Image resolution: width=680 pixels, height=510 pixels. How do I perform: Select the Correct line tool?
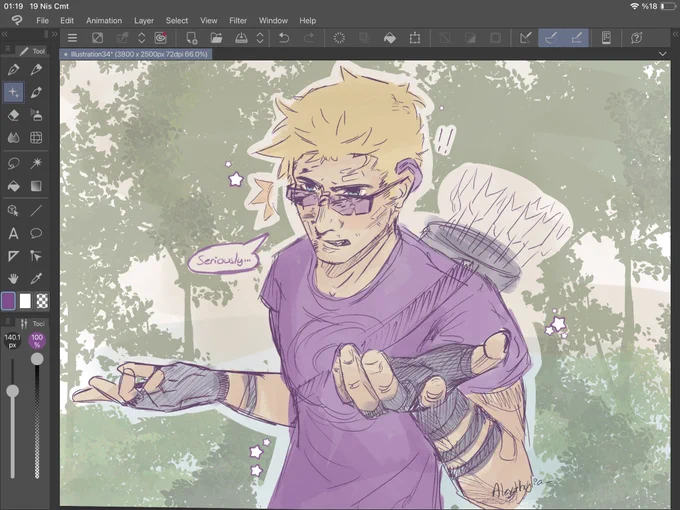tap(36, 256)
